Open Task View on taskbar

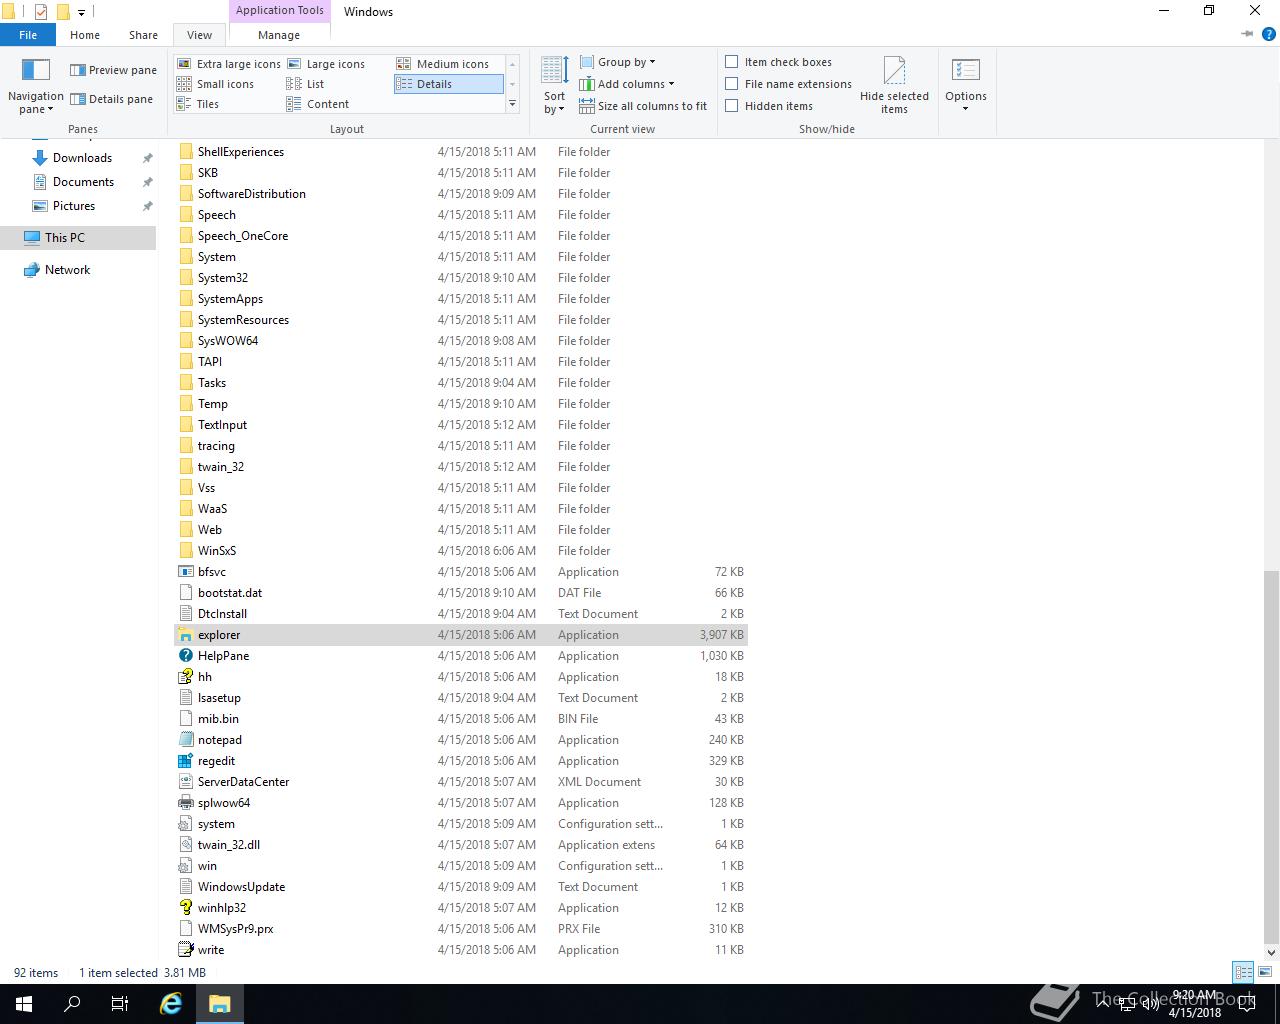pos(120,1004)
